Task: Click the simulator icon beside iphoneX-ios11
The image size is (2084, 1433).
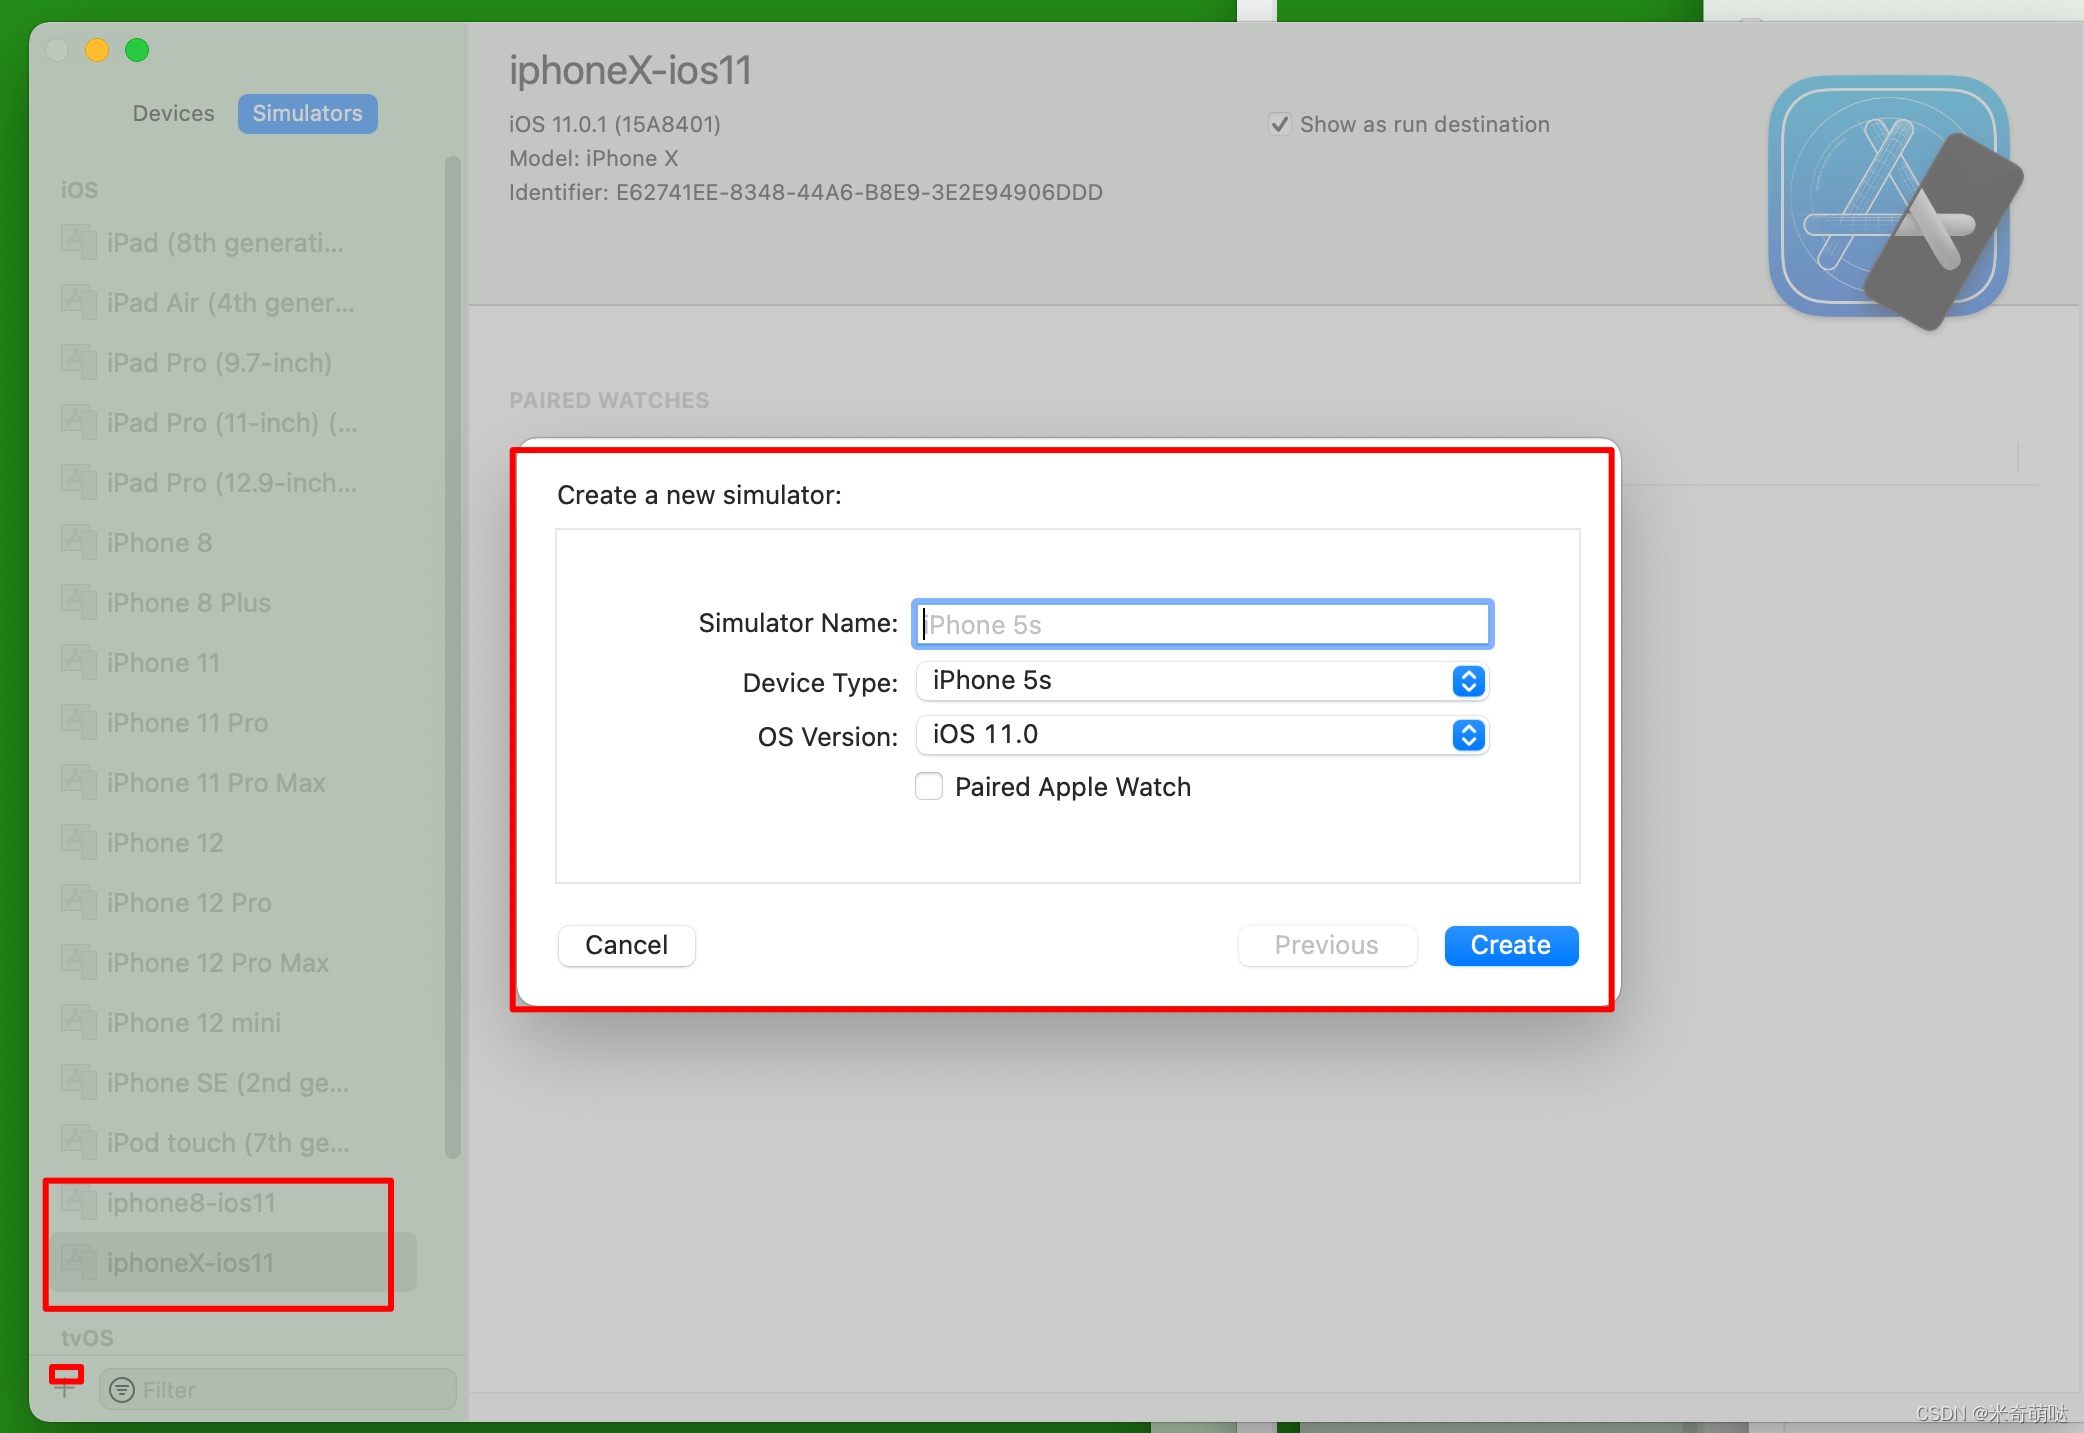Action: [78, 1262]
